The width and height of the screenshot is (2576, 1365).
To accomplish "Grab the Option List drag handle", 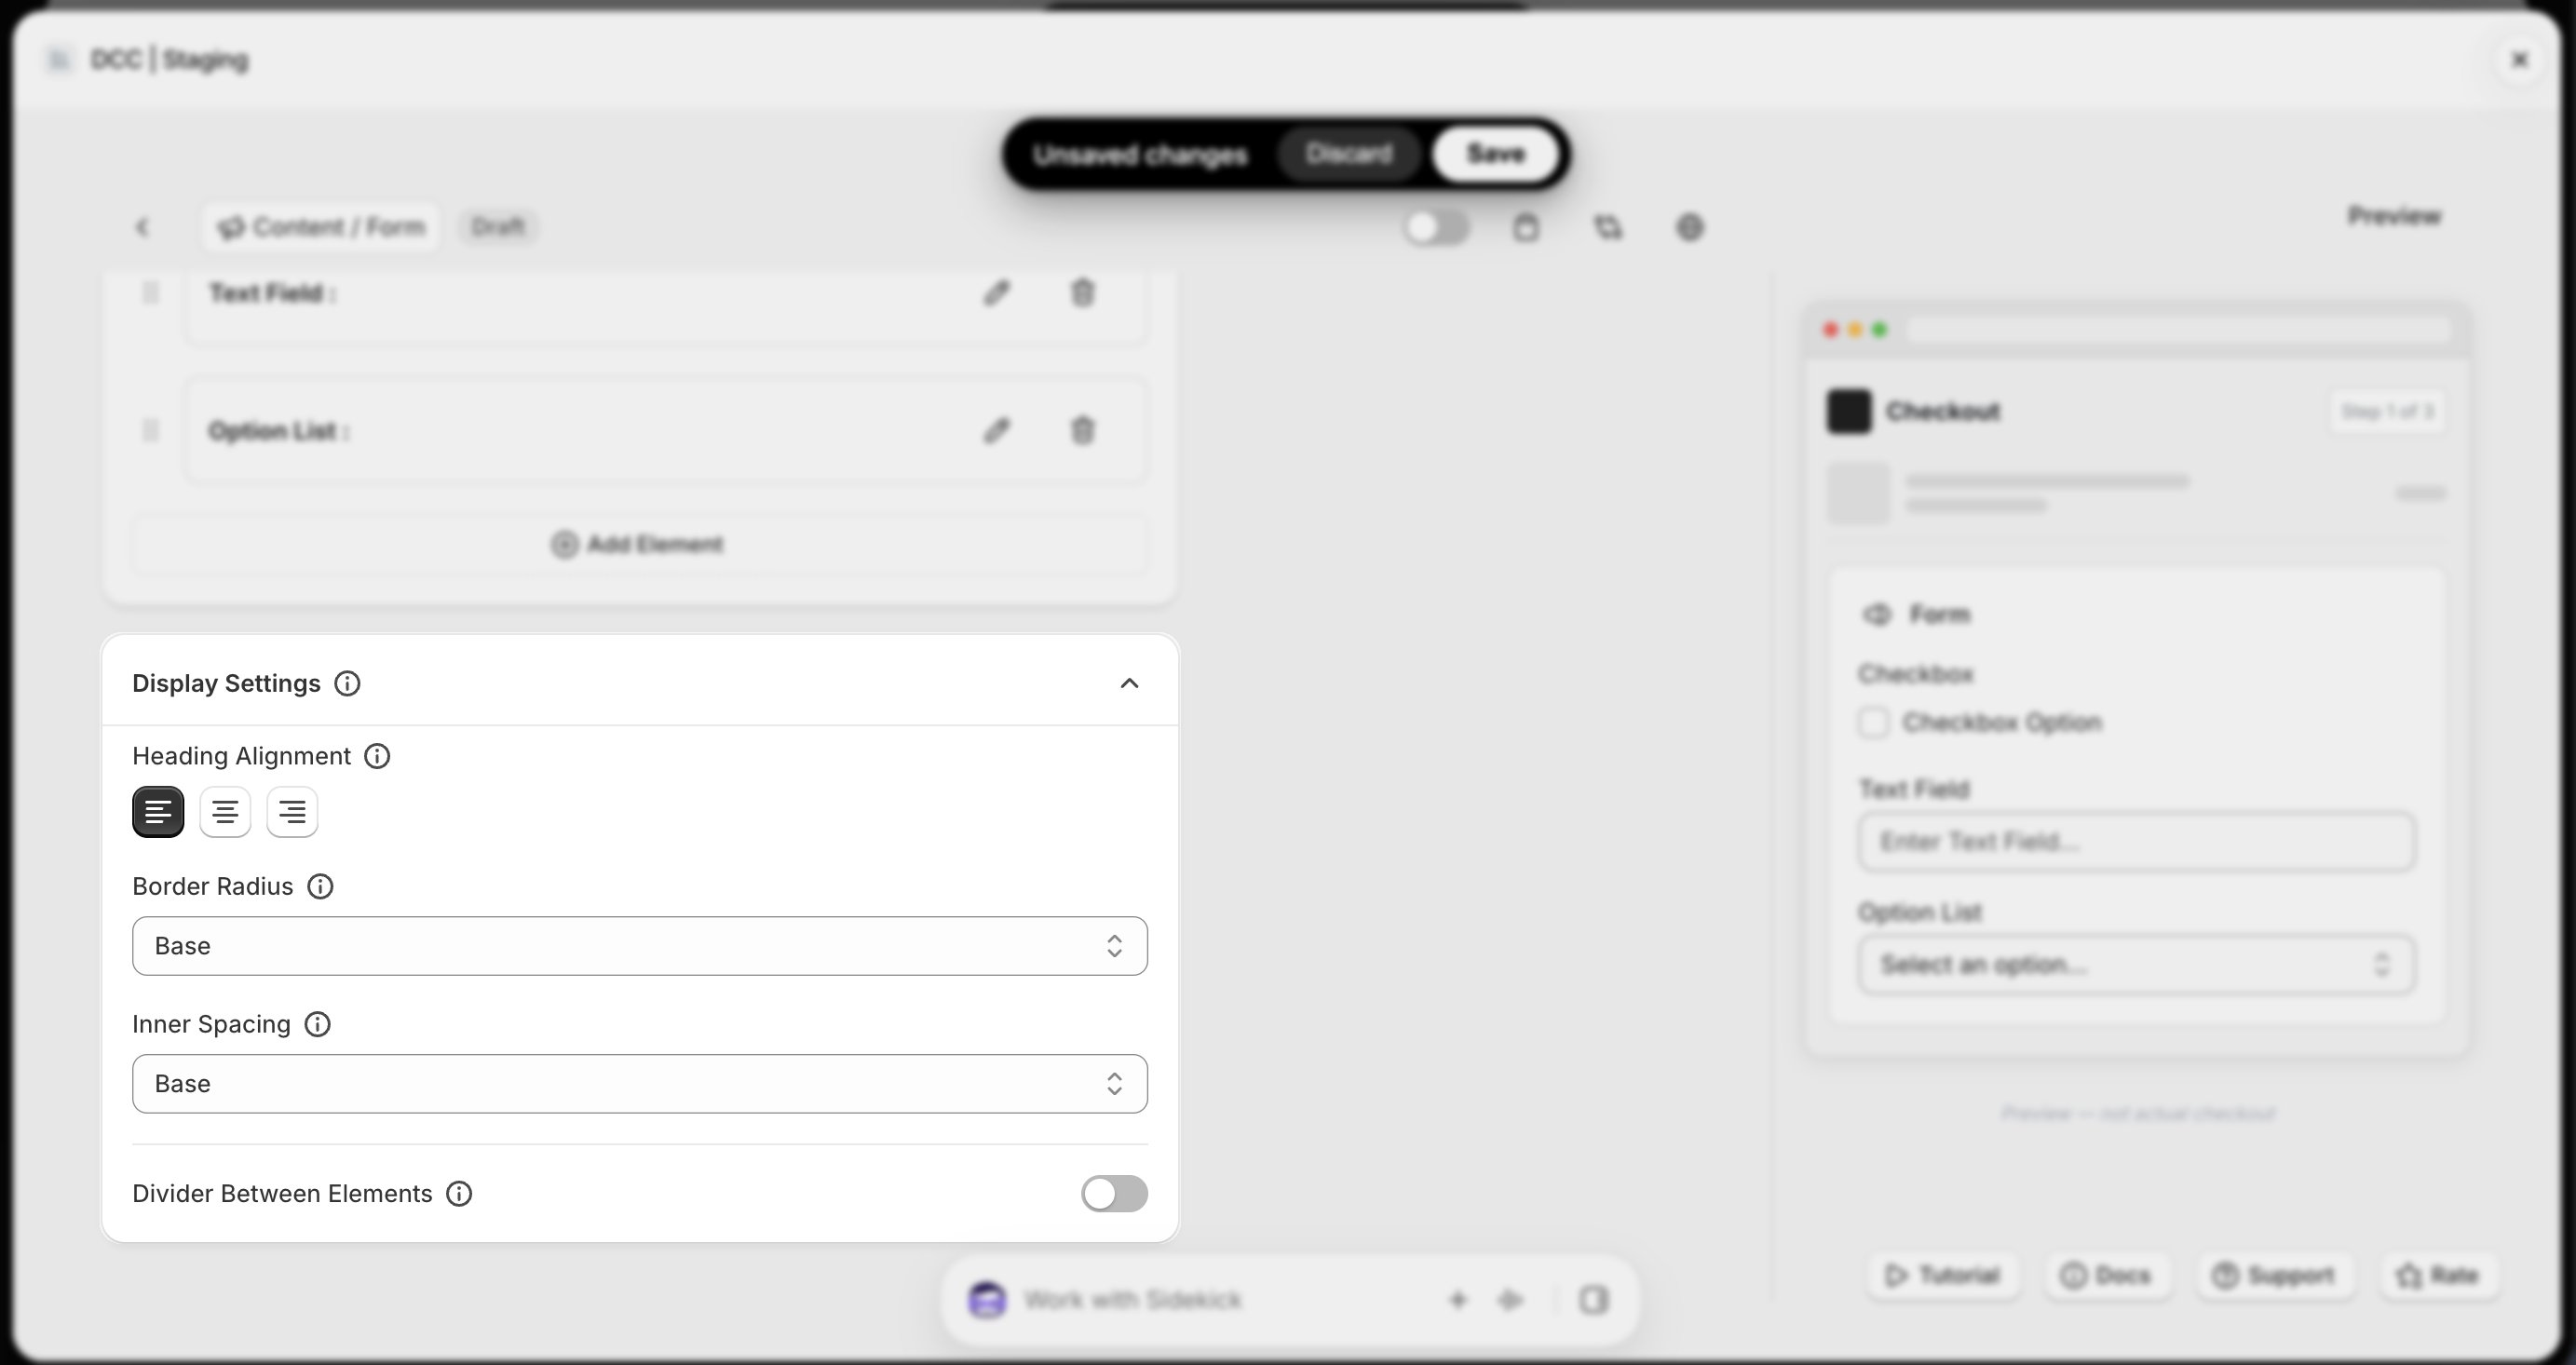I will point(150,430).
